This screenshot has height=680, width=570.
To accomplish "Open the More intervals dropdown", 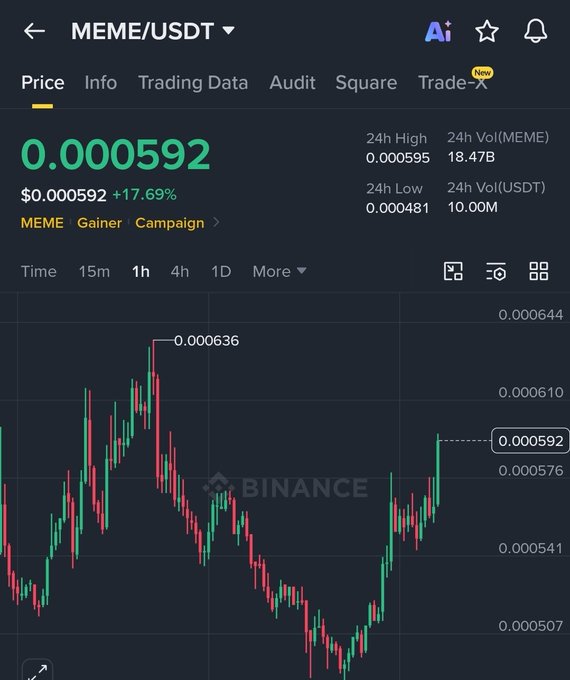I will coord(279,271).
